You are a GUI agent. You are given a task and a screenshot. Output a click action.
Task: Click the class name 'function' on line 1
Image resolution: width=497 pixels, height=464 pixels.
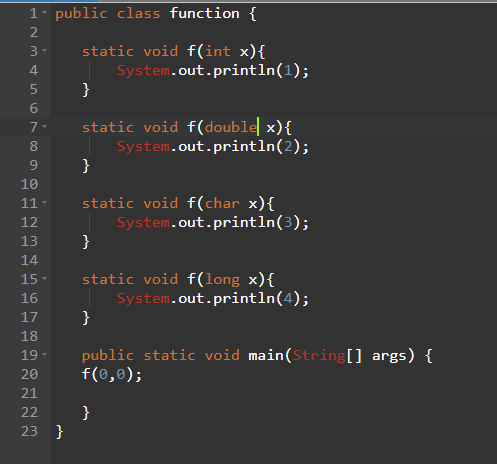pos(204,14)
